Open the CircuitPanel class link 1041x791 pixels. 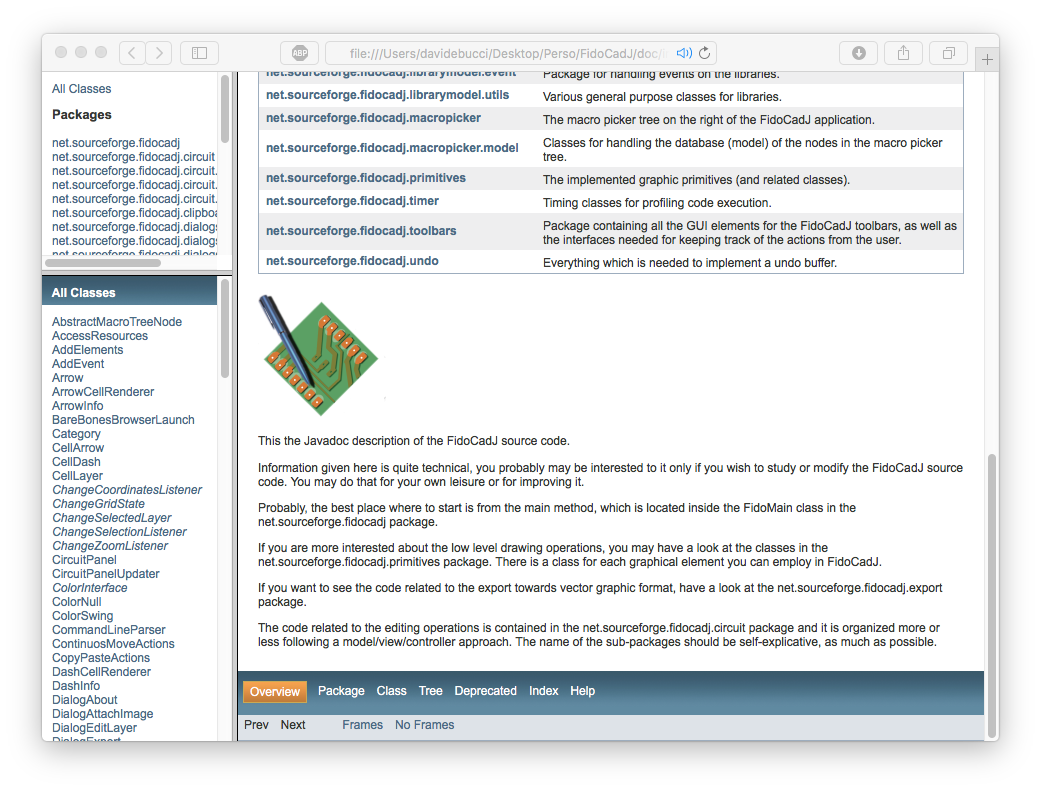pyautogui.click(x=84, y=560)
